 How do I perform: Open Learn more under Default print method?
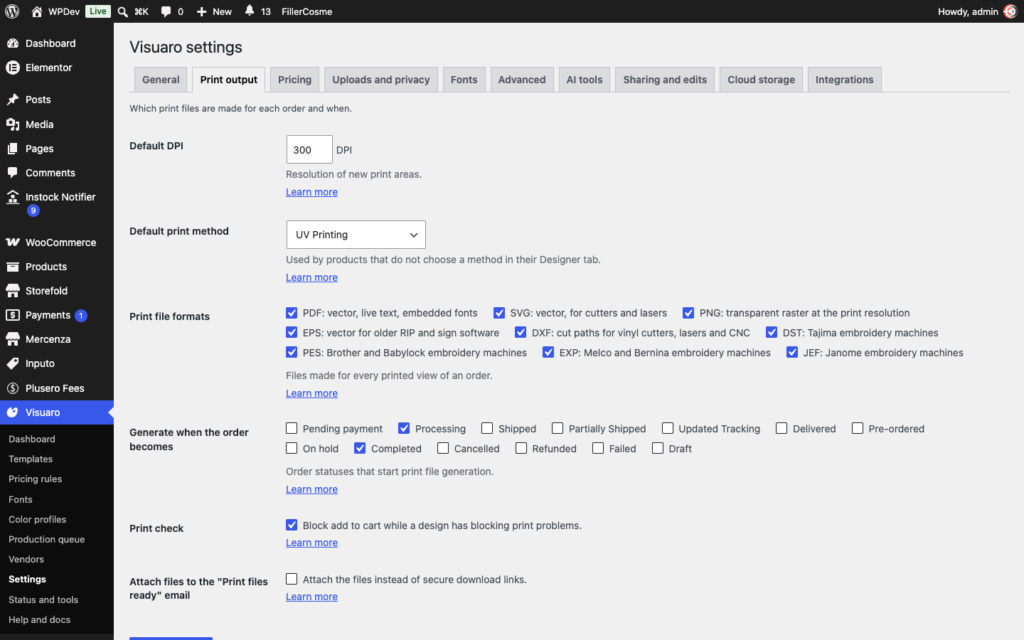click(312, 278)
